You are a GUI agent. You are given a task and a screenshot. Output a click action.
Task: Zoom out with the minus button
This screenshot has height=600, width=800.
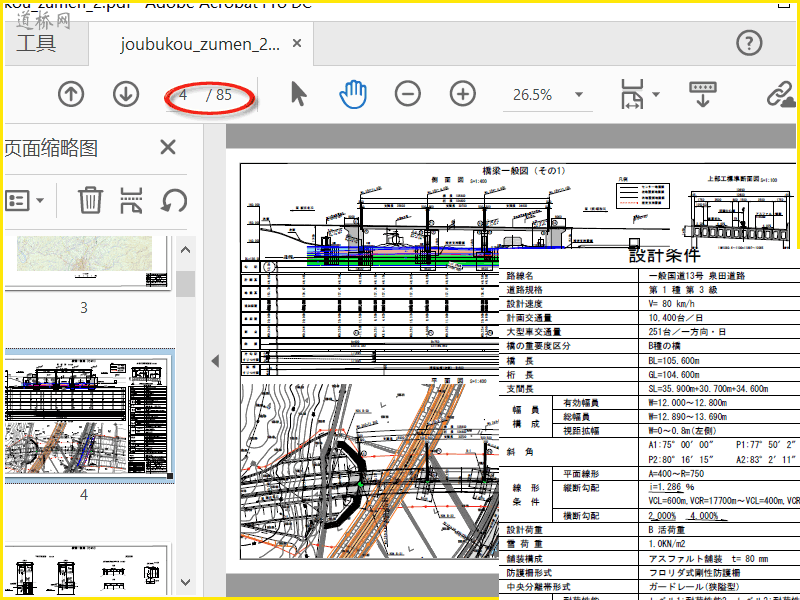(408, 94)
